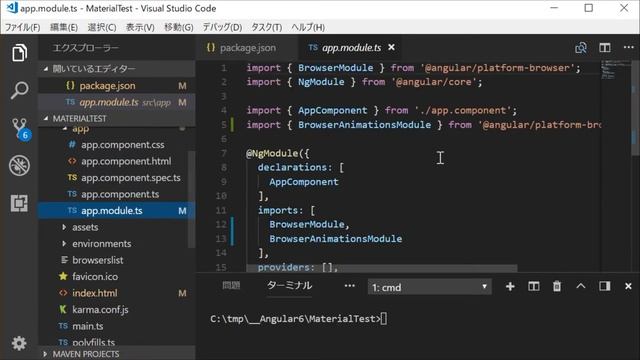Open the Debug view in activity bar

(19, 166)
